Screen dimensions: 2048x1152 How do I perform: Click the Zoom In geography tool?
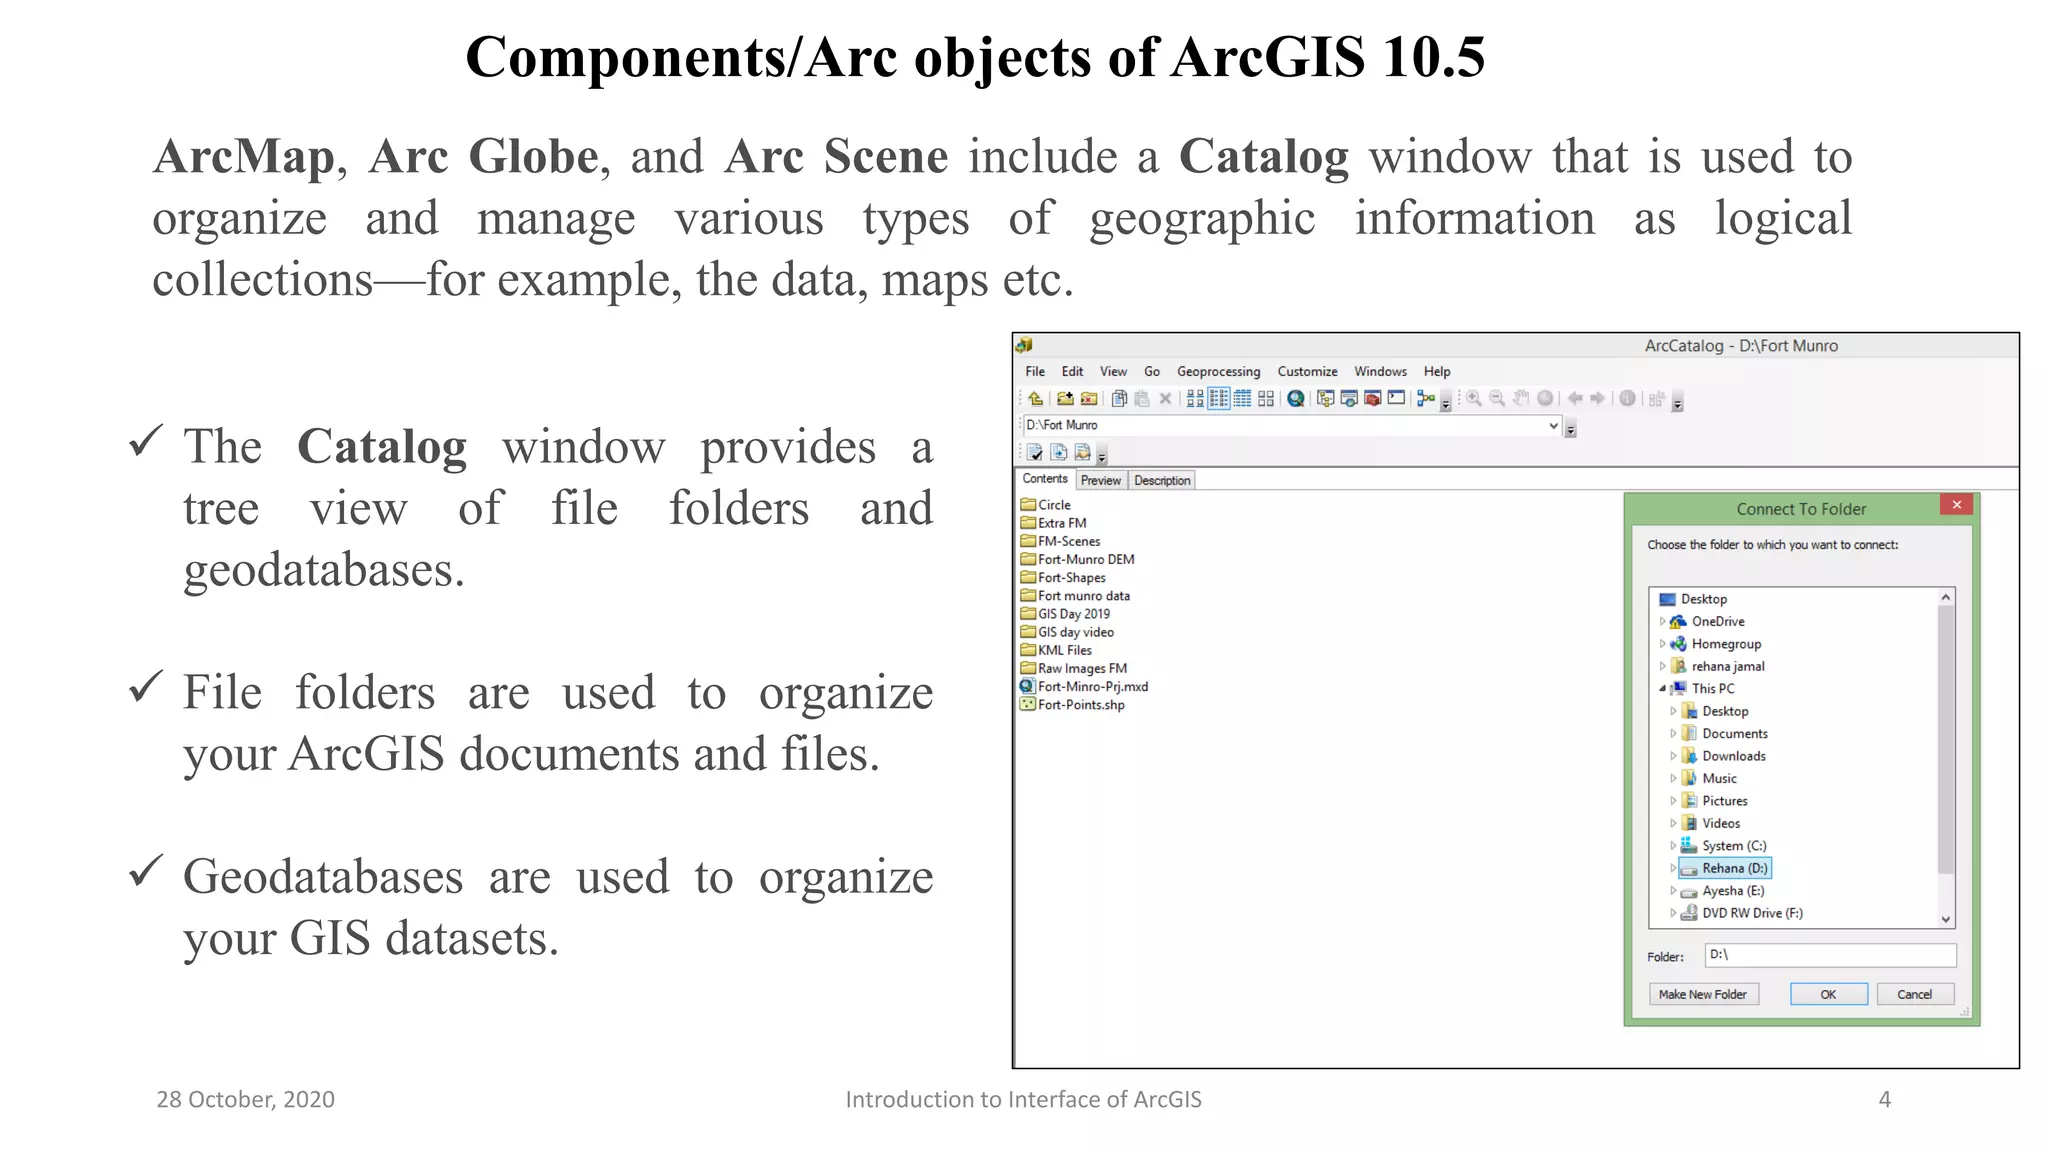point(1474,399)
